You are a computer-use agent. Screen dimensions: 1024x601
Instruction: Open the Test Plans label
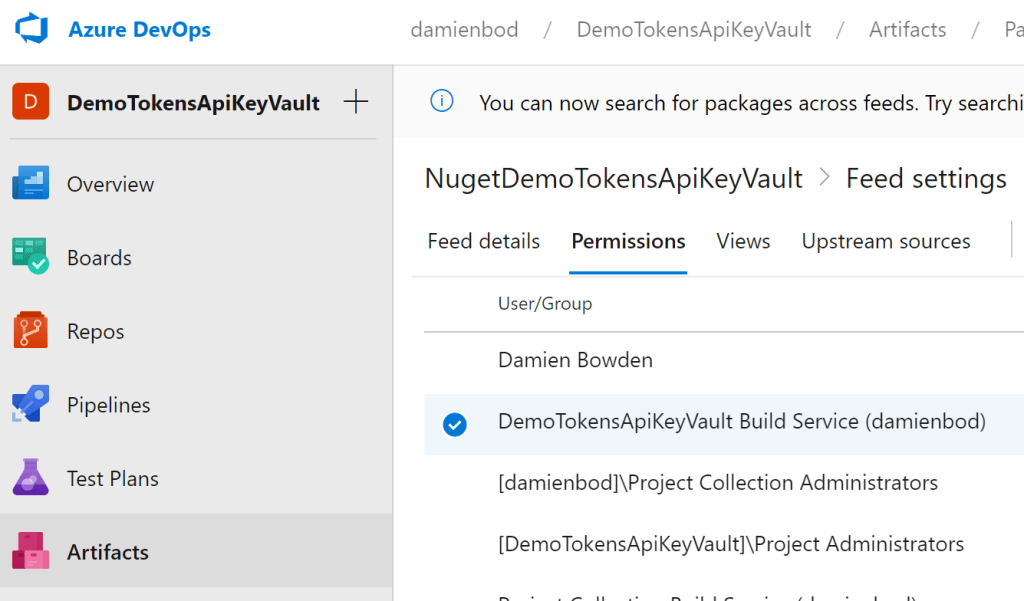pyautogui.click(x=113, y=479)
